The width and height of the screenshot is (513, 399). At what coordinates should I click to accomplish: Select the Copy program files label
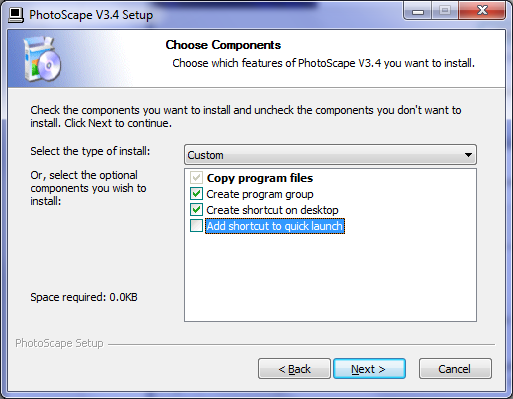click(x=260, y=178)
